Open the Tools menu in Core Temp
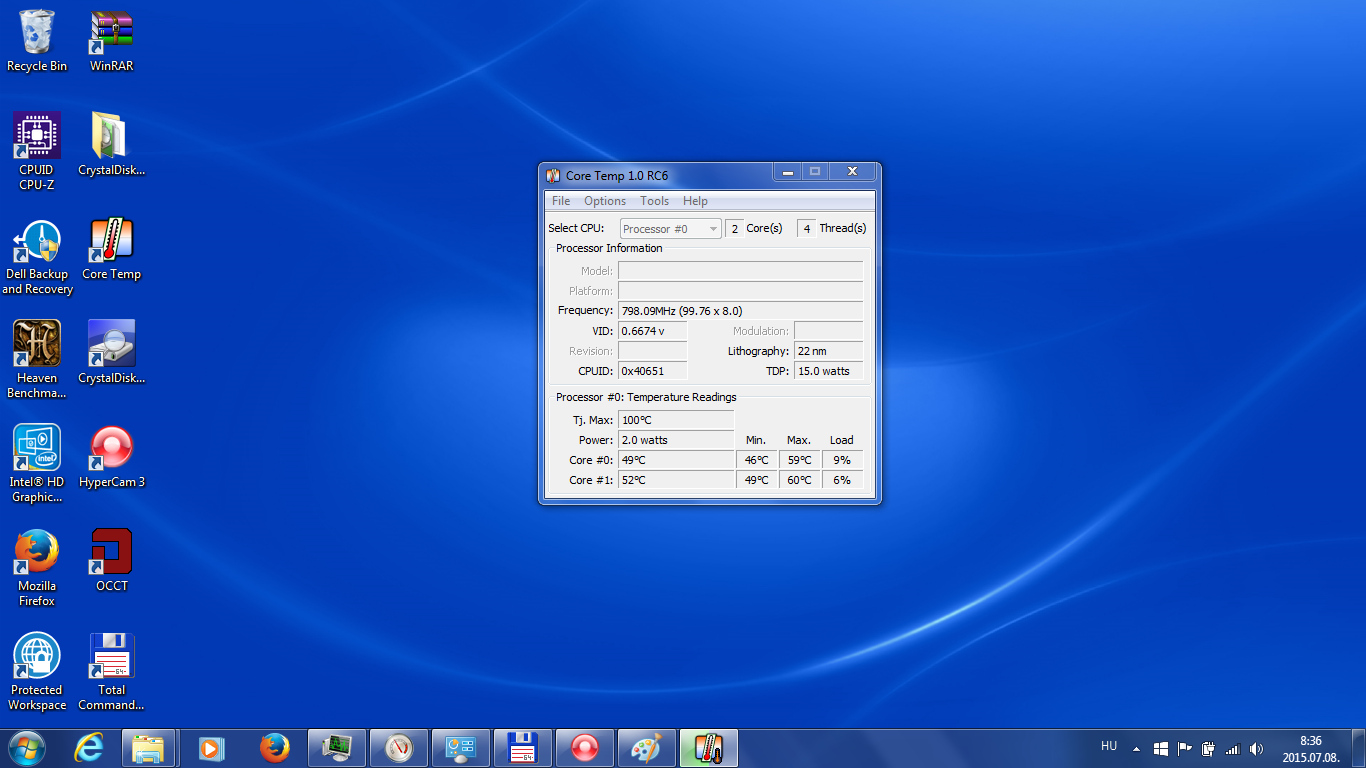This screenshot has height=768, width=1366. (x=654, y=201)
